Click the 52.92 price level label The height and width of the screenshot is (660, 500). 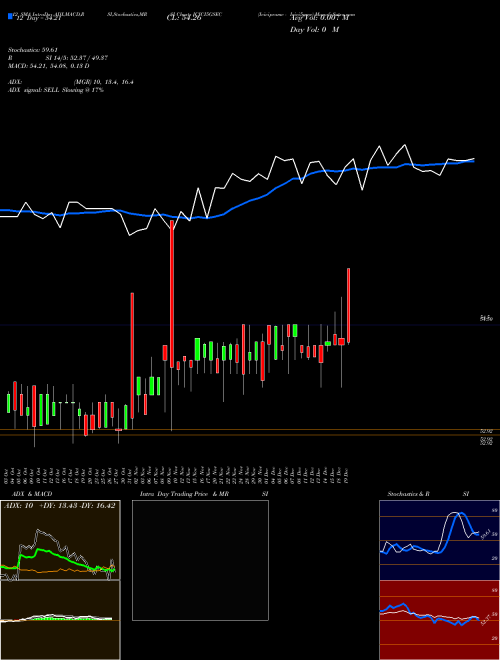click(x=487, y=431)
